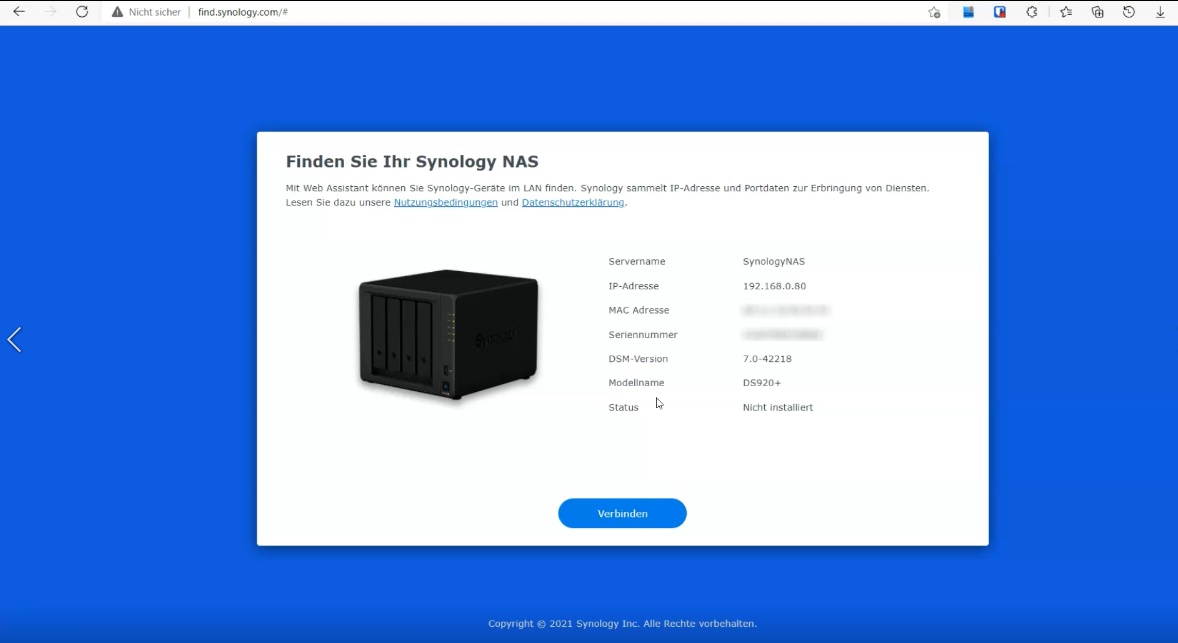1178x643 pixels.
Task: Show previous NAS with left chevron arrow
Action: pos(14,340)
